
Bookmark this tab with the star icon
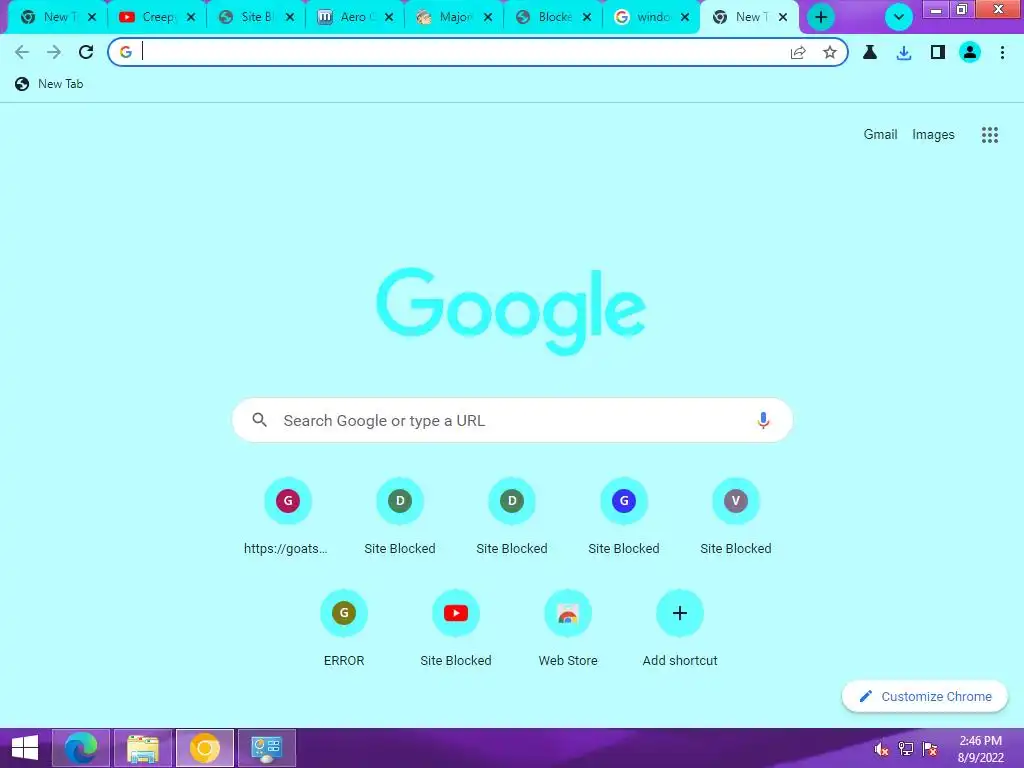tap(829, 52)
